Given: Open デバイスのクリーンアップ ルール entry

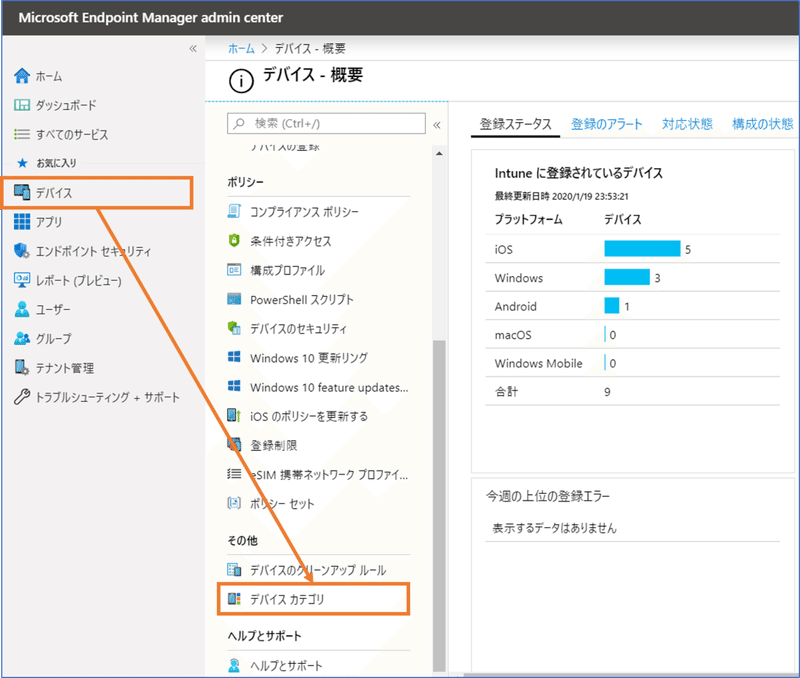Looking at the screenshot, I should click(x=319, y=570).
